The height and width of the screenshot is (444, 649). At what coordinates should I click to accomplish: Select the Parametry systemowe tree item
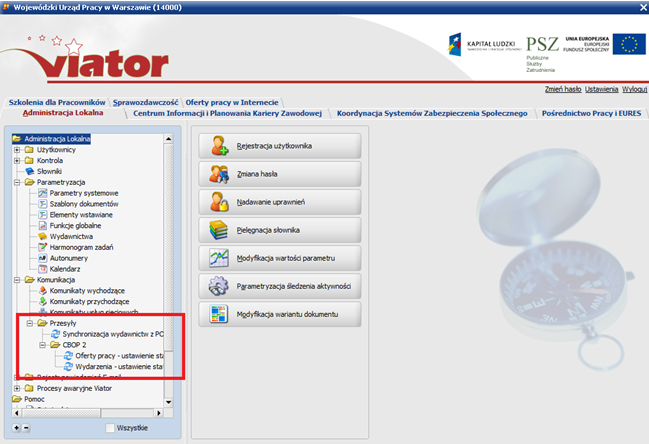tap(84, 193)
